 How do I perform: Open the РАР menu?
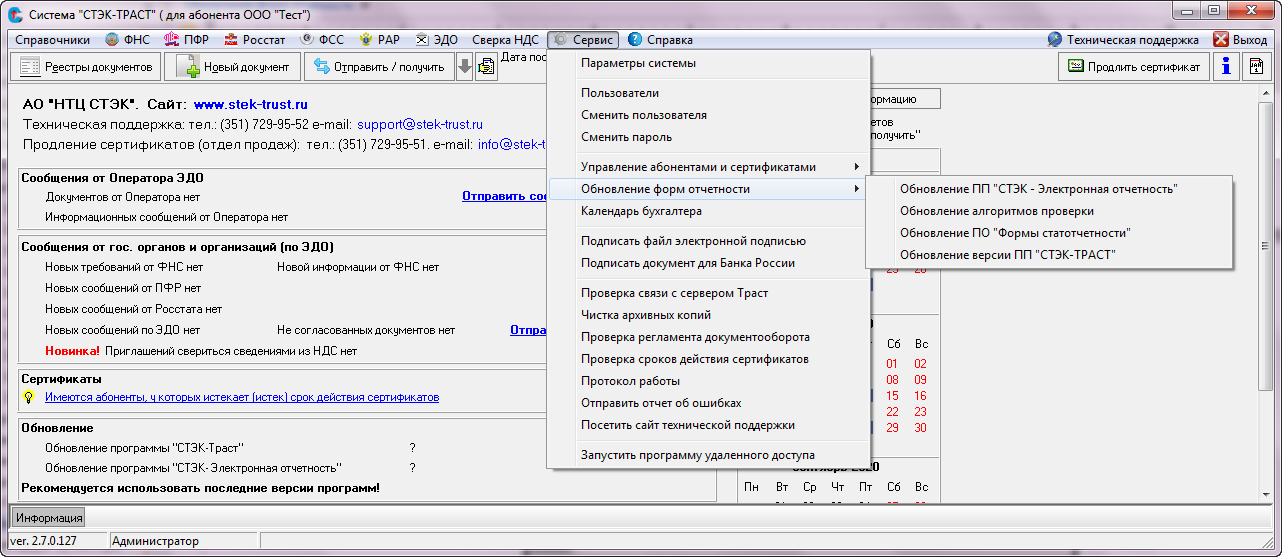[380, 40]
